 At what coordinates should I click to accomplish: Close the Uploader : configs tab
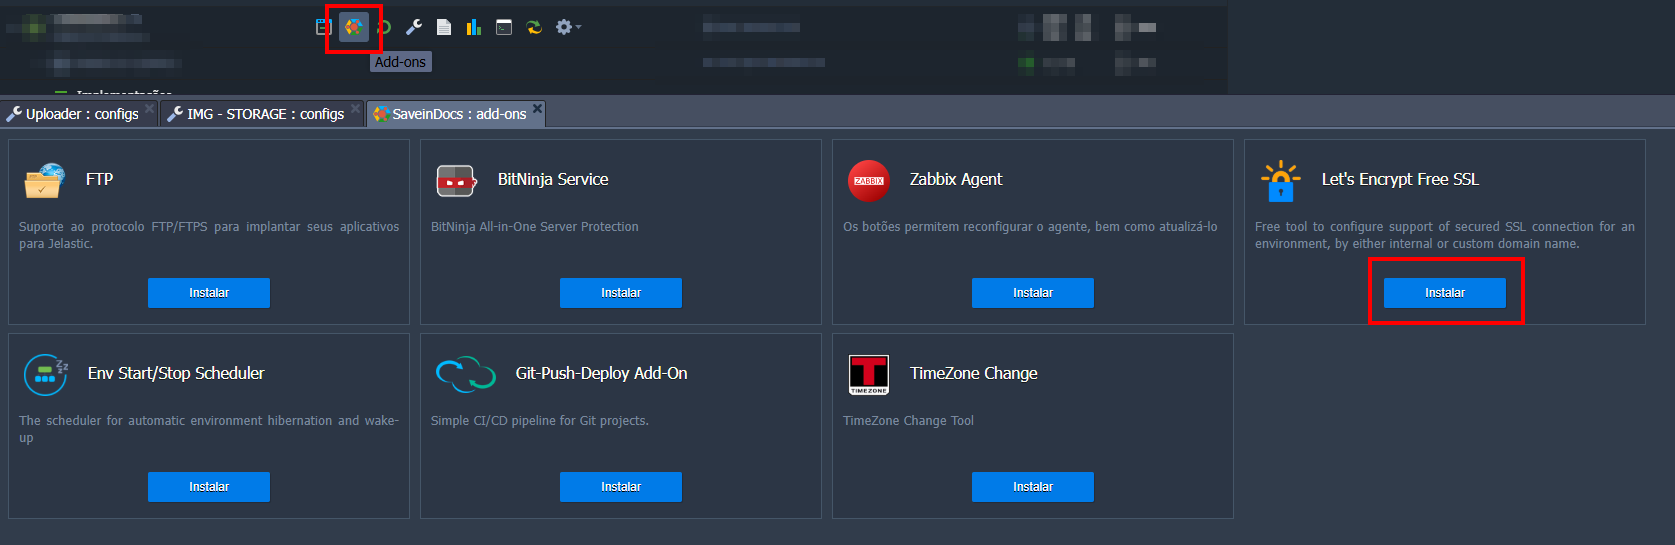pyautogui.click(x=149, y=108)
